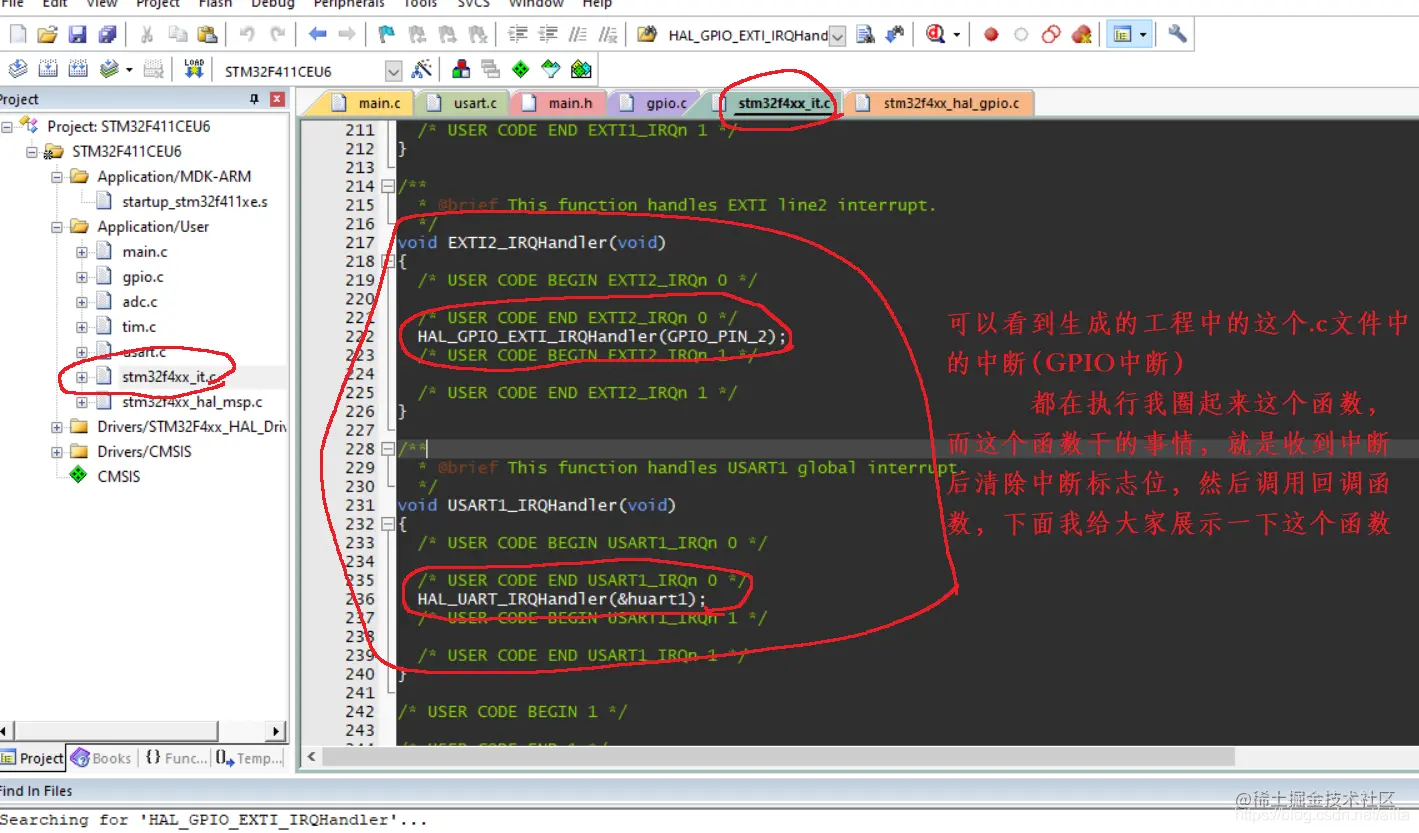Start the debug session with the magnifier icon

click(x=936, y=35)
